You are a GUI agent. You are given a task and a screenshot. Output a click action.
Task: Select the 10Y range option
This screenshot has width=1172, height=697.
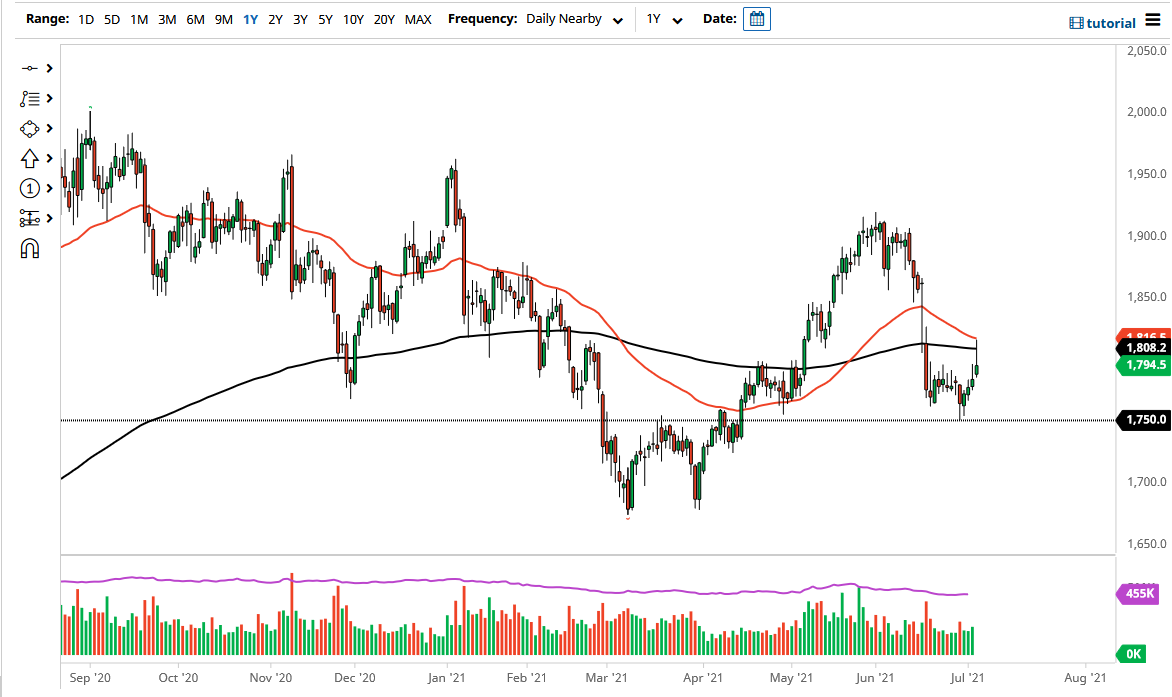click(354, 19)
